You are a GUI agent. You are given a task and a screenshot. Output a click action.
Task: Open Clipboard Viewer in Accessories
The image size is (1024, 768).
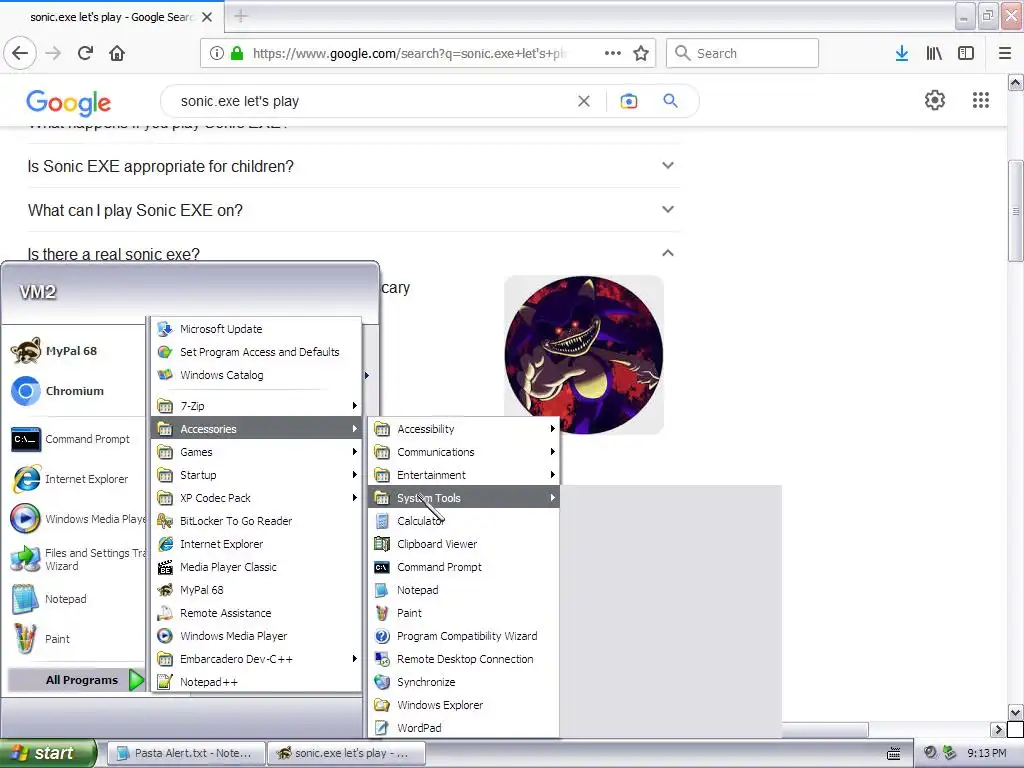pyautogui.click(x=464, y=544)
